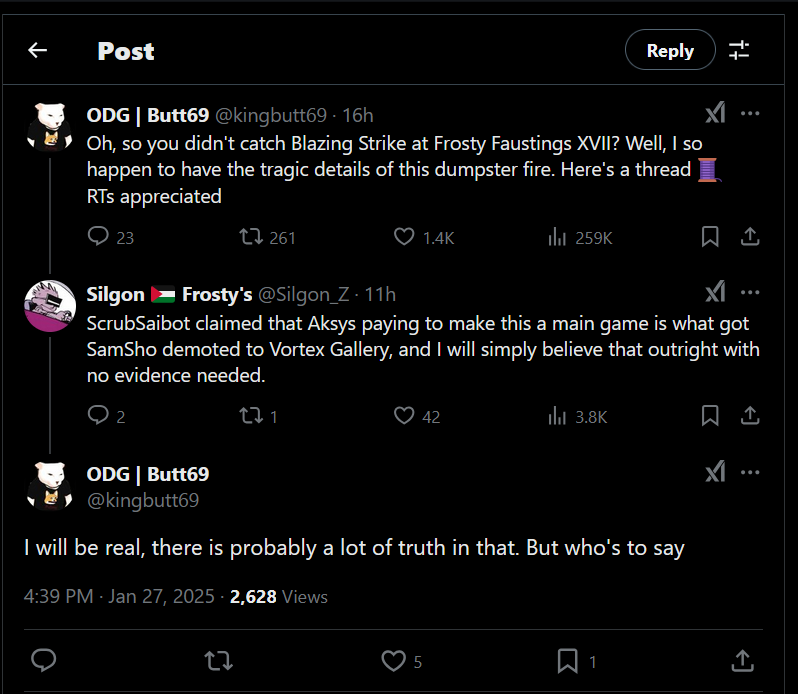
Task: Share the main post by kingbutt69
Action: pos(743,660)
